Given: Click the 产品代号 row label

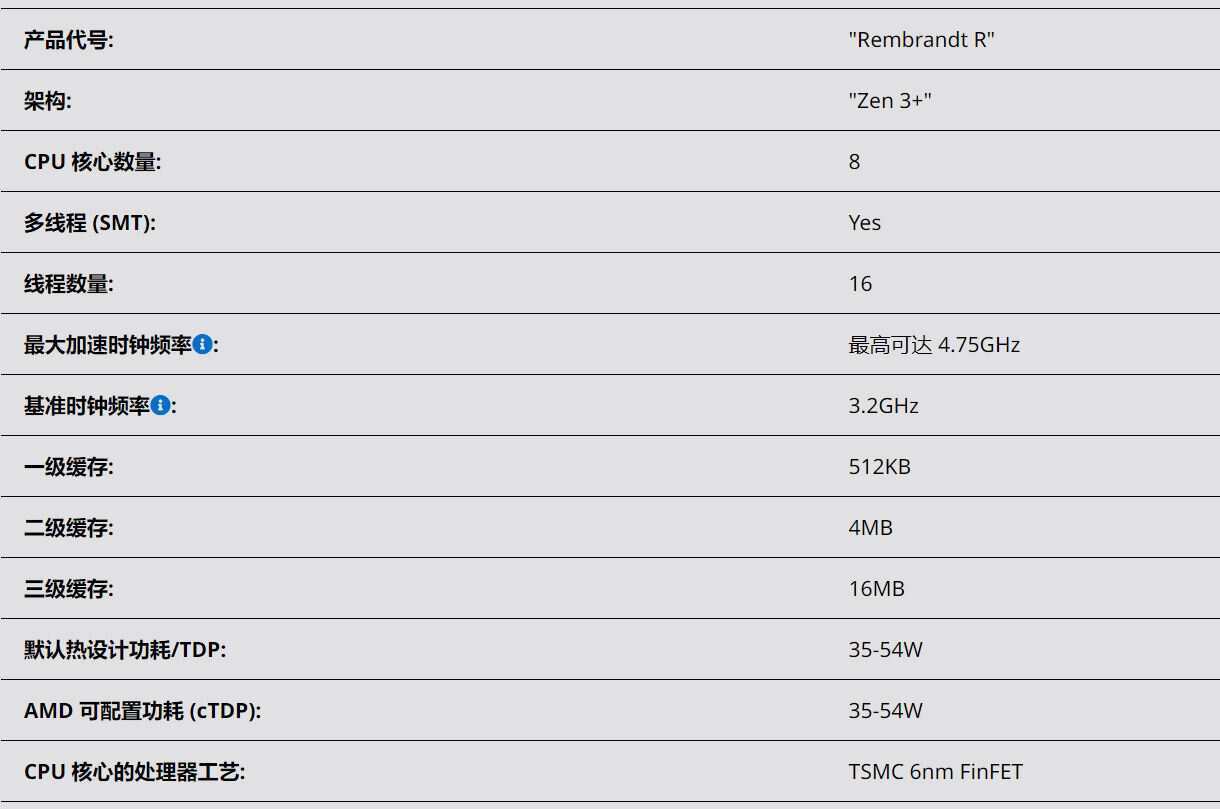Looking at the screenshot, I should tap(69, 40).
